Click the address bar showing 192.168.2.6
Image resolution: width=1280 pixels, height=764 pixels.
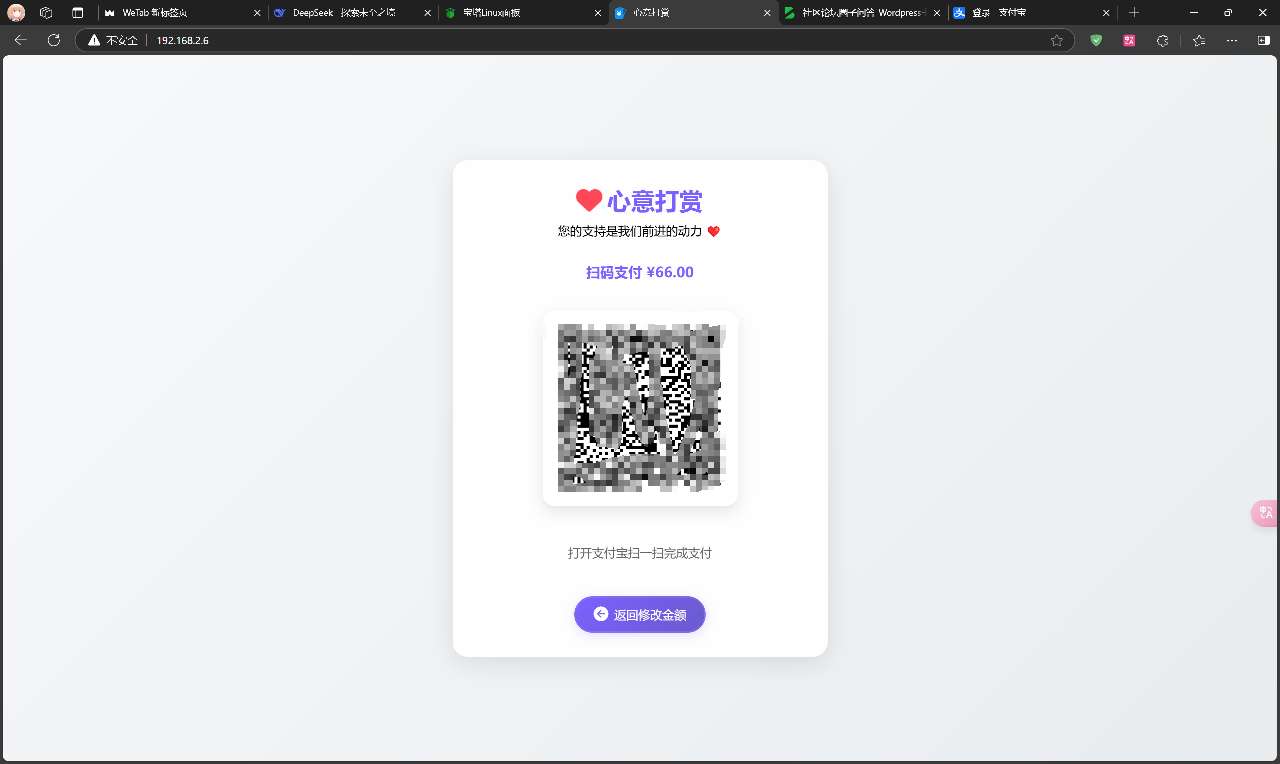[575, 40]
